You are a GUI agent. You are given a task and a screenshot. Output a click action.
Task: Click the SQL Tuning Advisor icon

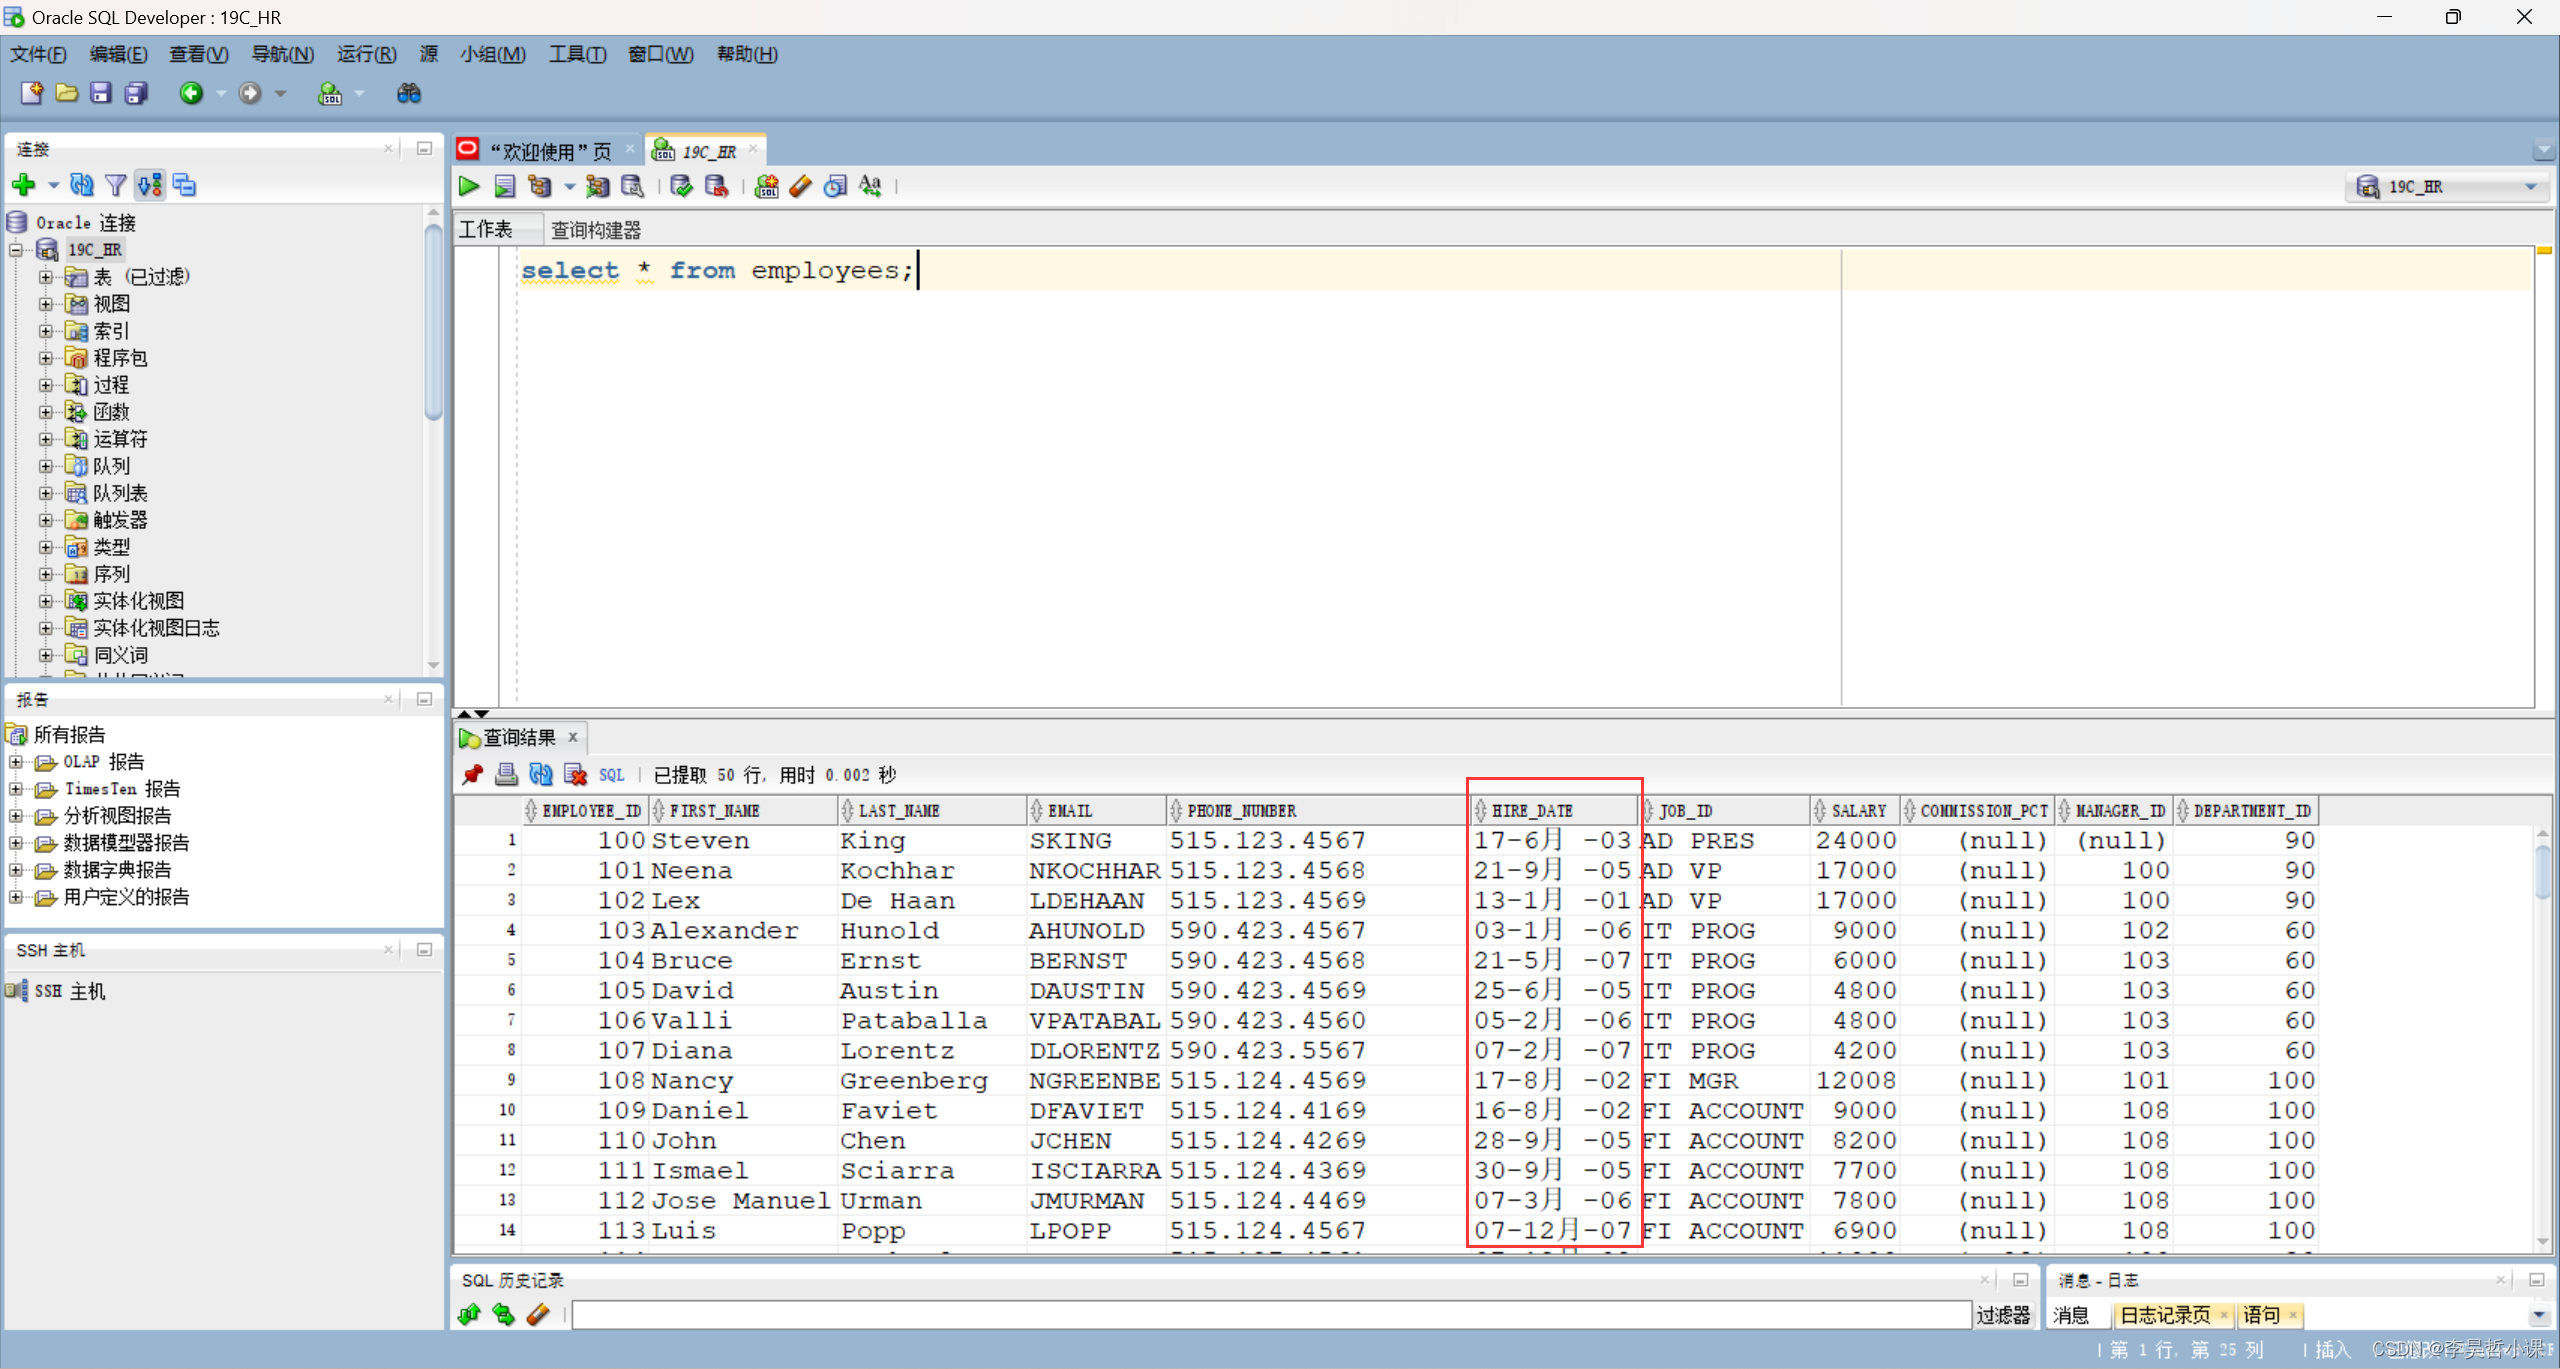click(633, 186)
